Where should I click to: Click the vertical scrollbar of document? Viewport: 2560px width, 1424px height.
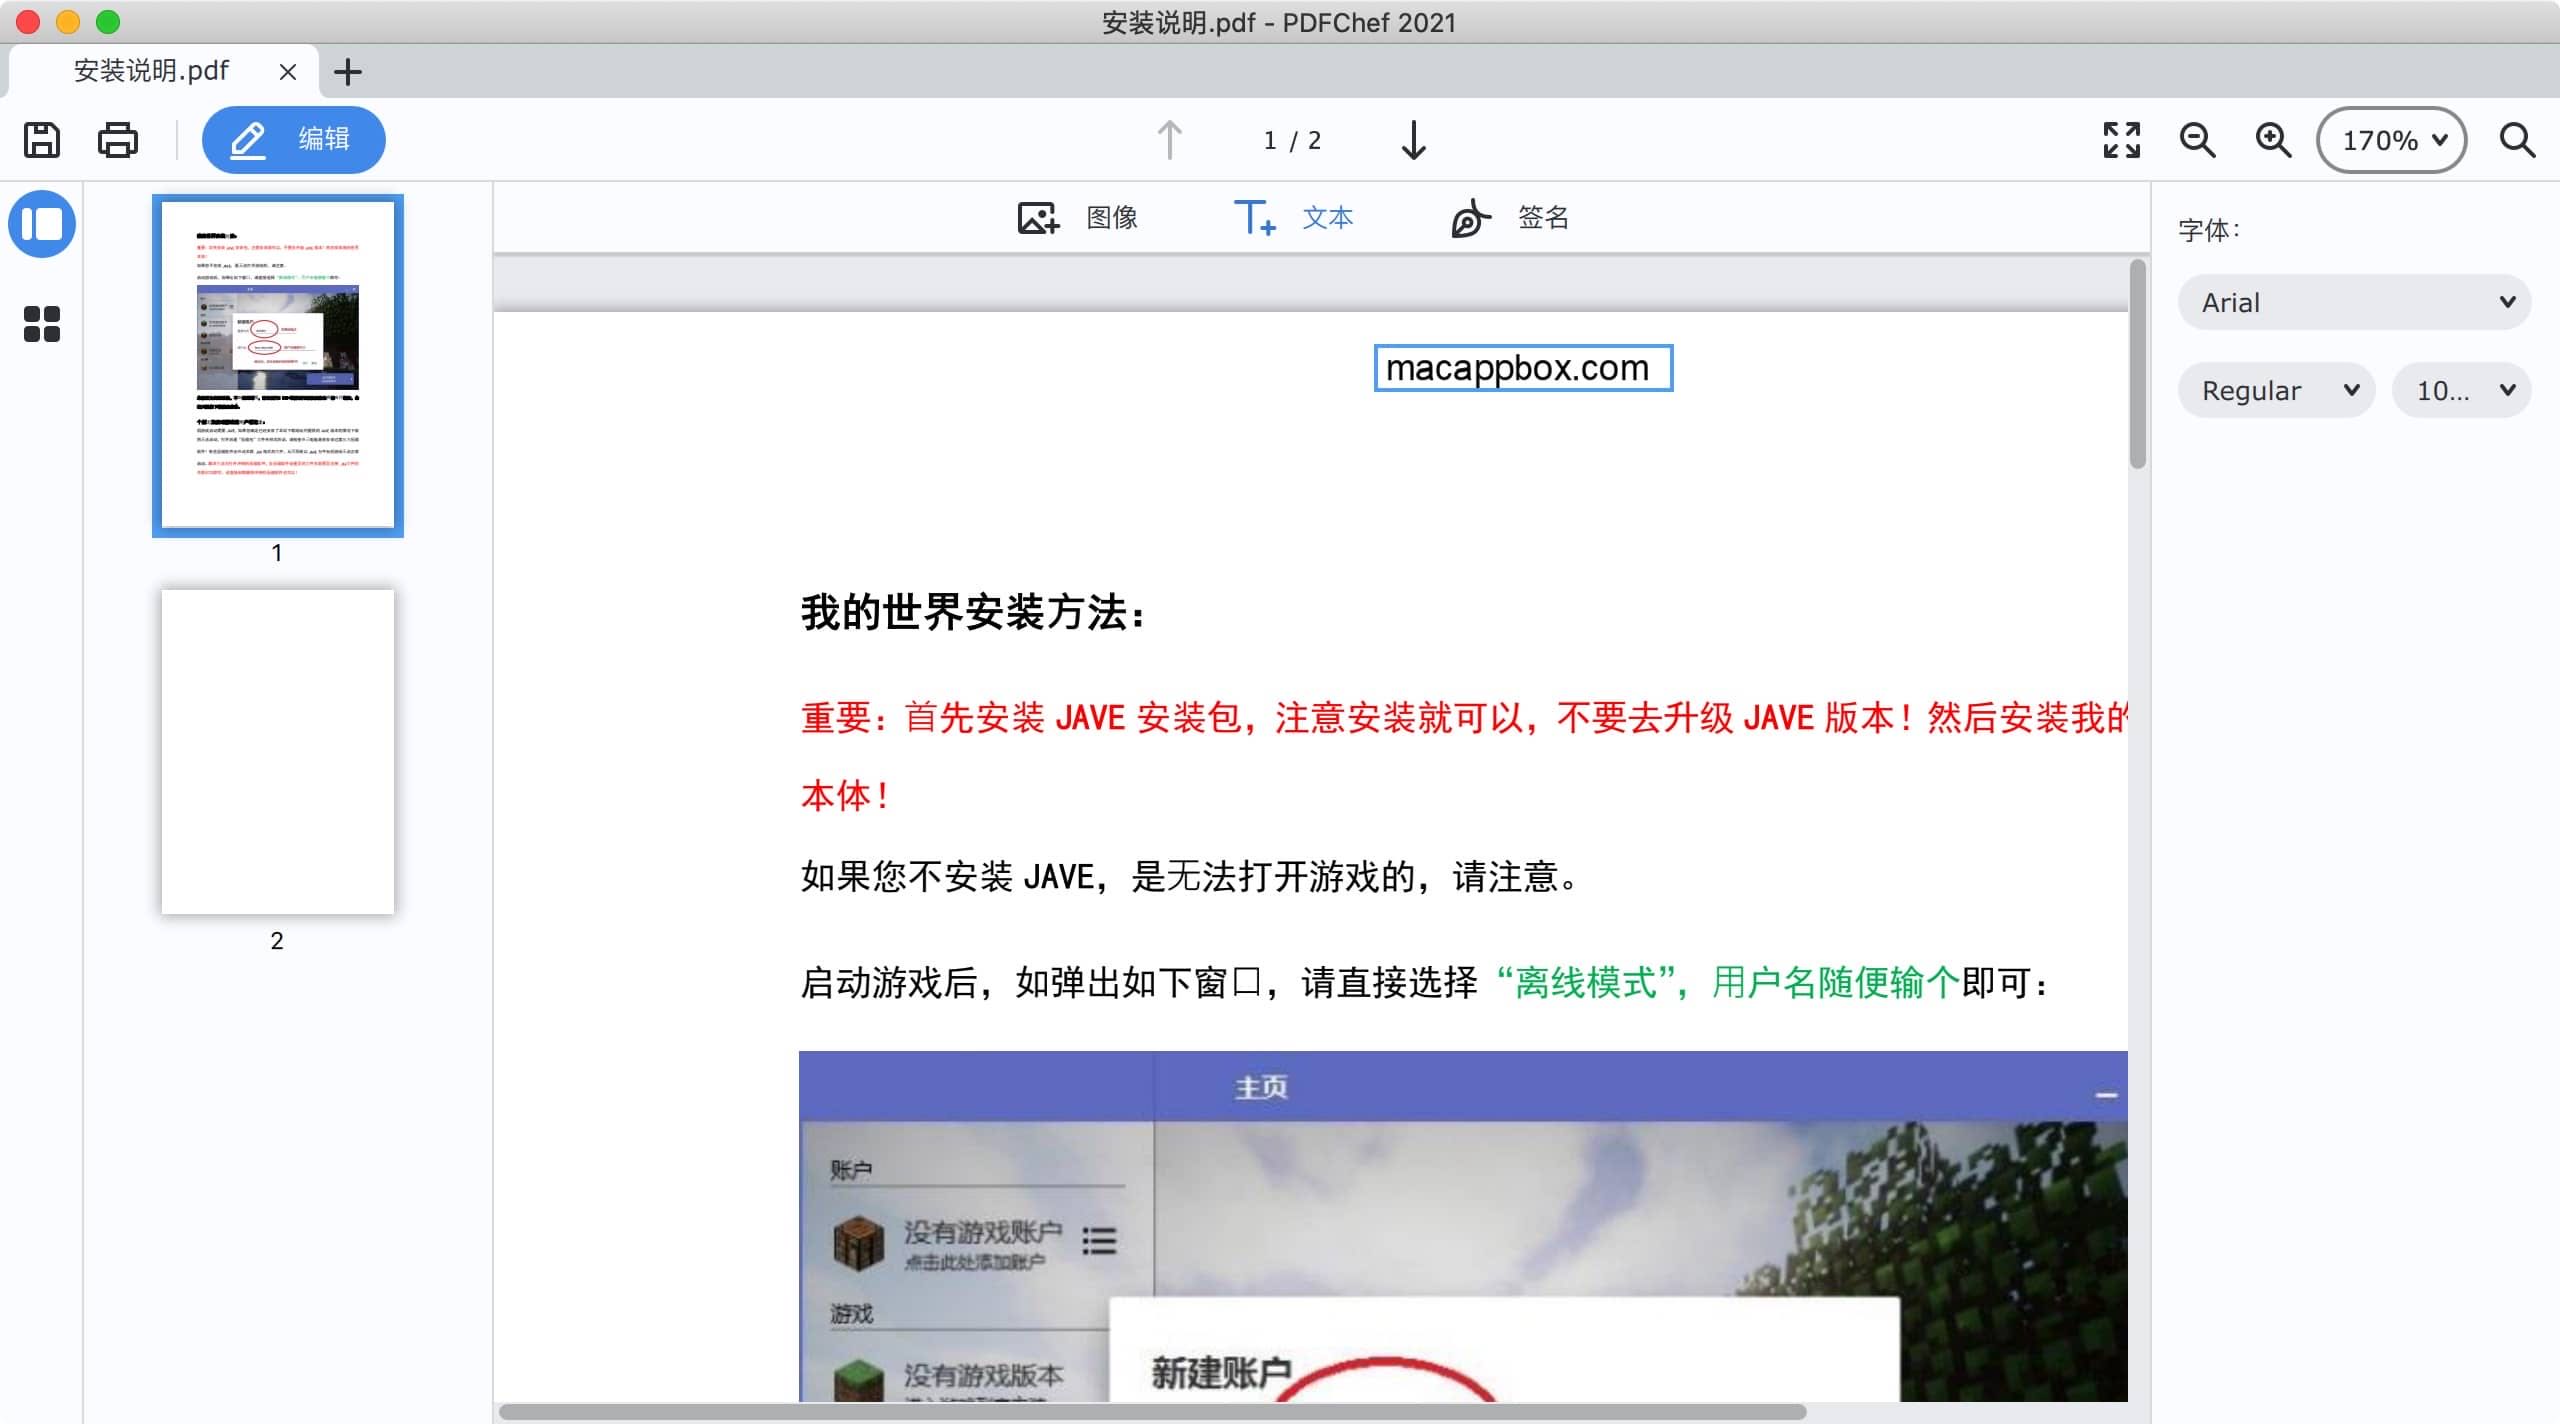(x=2138, y=364)
